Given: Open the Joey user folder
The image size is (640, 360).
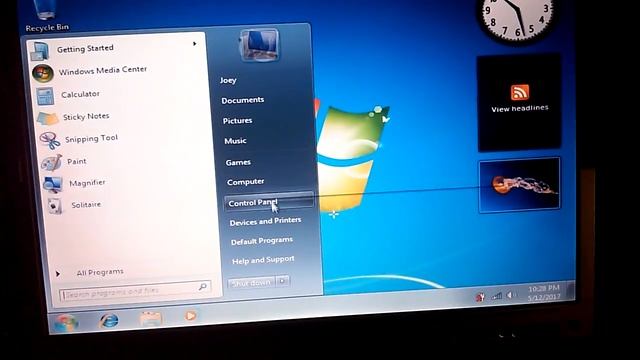Looking at the screenshot, I should tap(228, 80).
